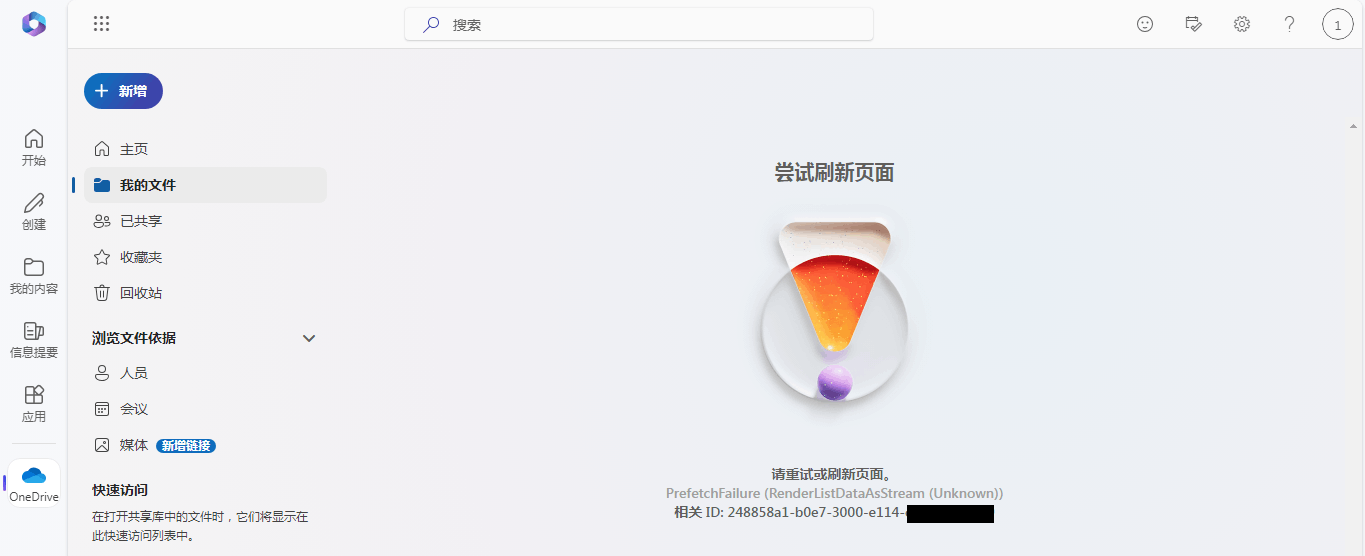Open 信息提要 in the left rail
Viewport: 1365px width, 556px height.
coord(34,339)
